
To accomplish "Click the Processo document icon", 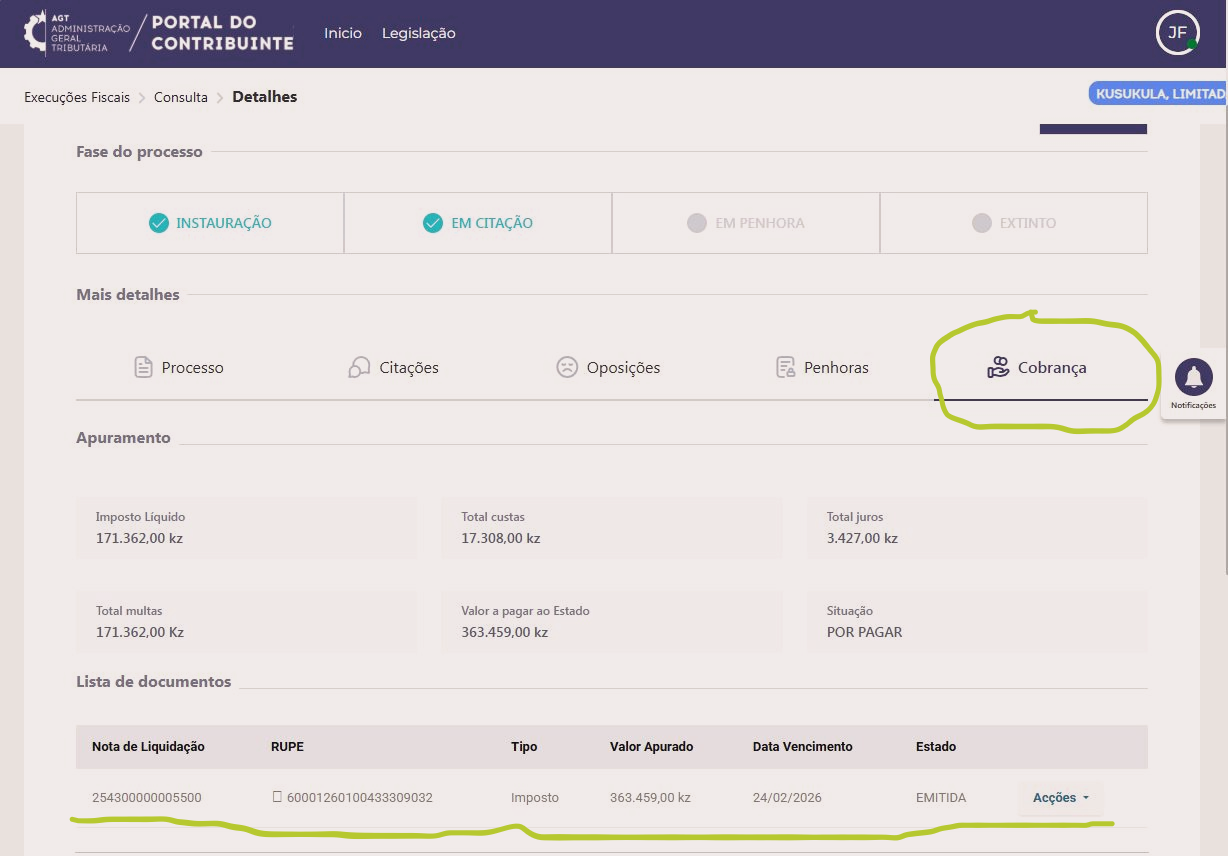I will point(143,367).
